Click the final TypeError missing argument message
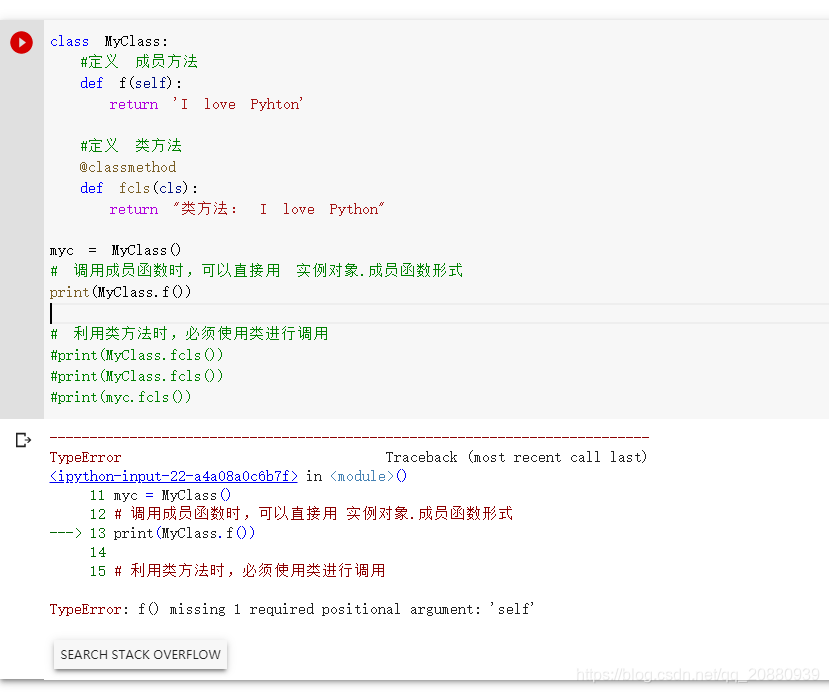Viewport: 829px width, 693px height. (292, 609)
